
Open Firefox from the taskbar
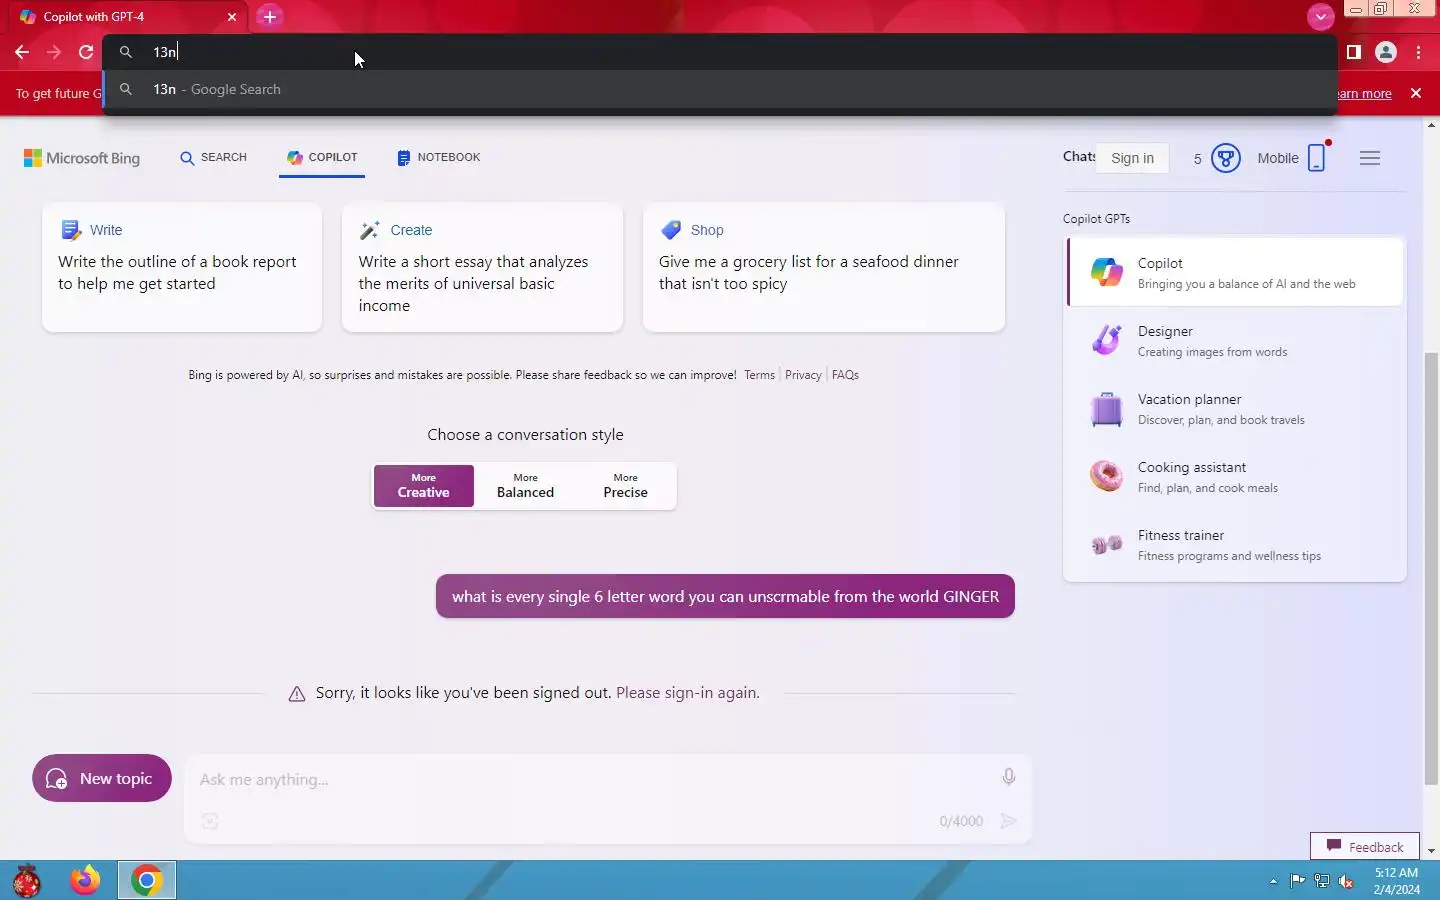point(85,880)
